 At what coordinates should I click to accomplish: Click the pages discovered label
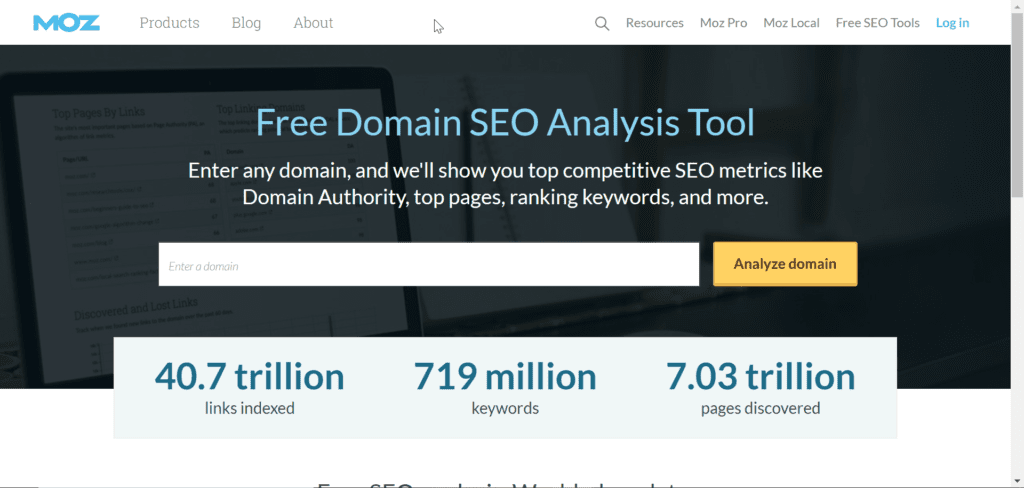pos(760,408)
